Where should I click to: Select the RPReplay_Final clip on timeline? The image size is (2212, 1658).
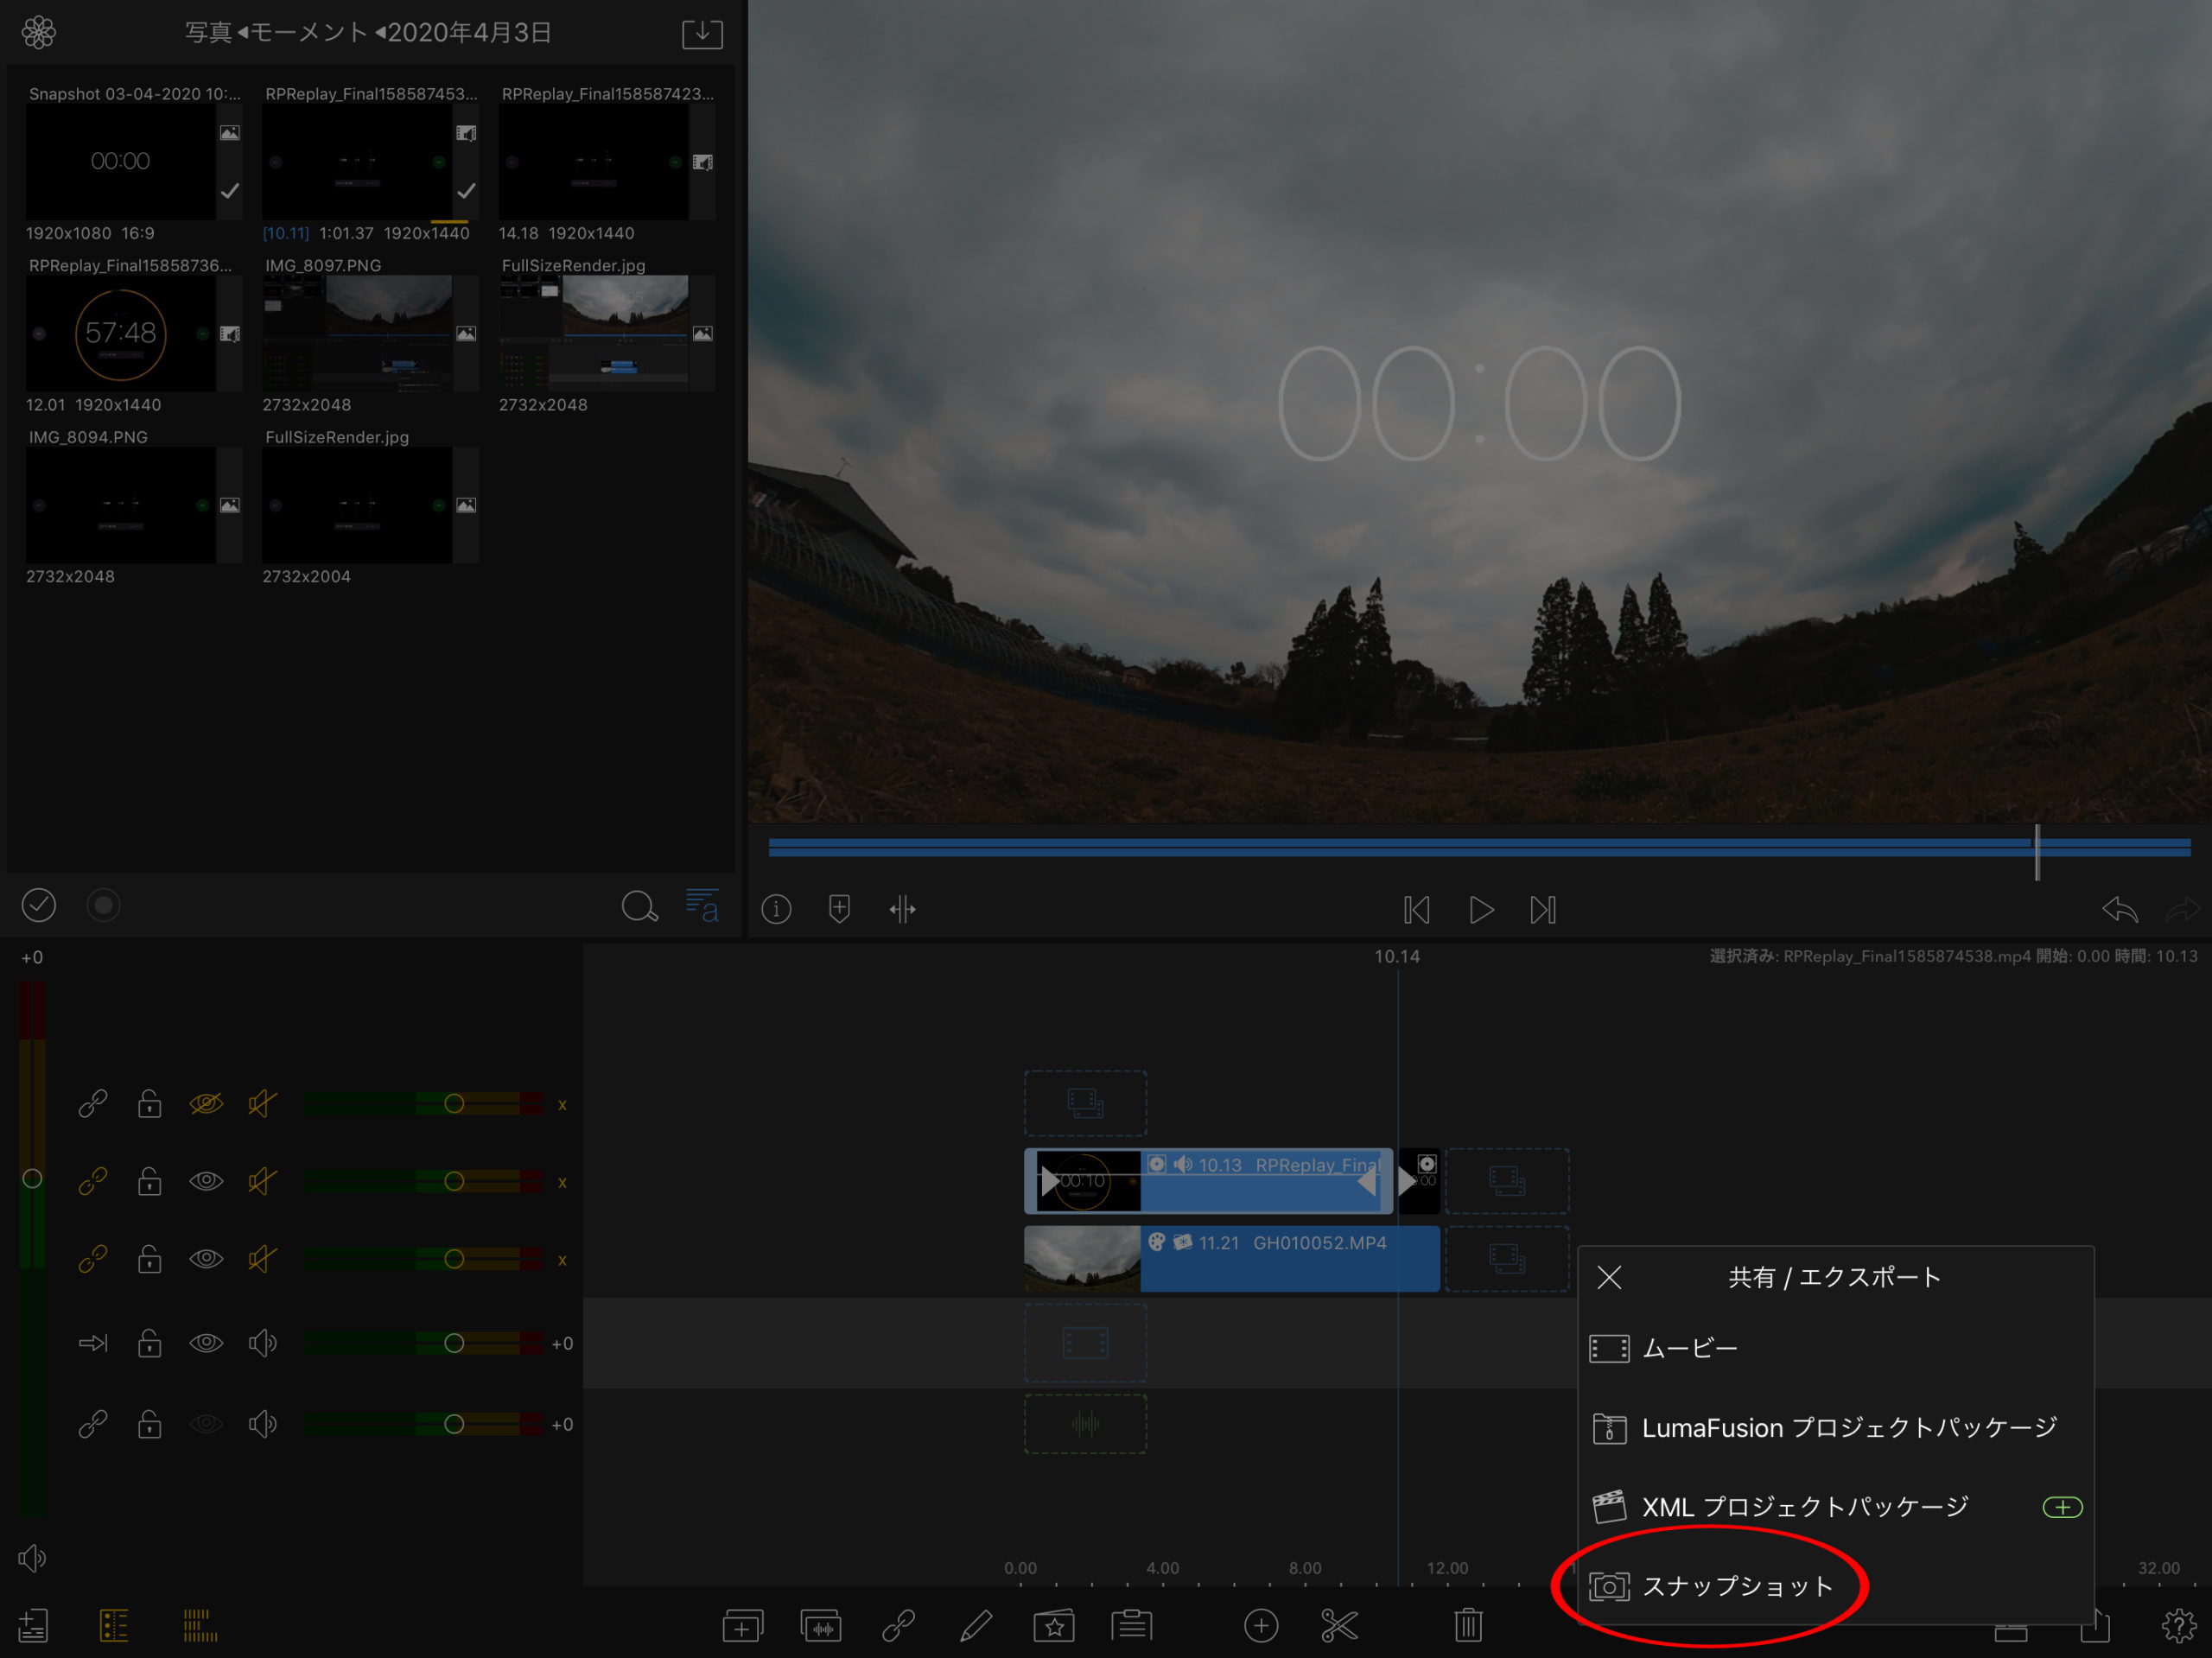tap(1208, 1181)
